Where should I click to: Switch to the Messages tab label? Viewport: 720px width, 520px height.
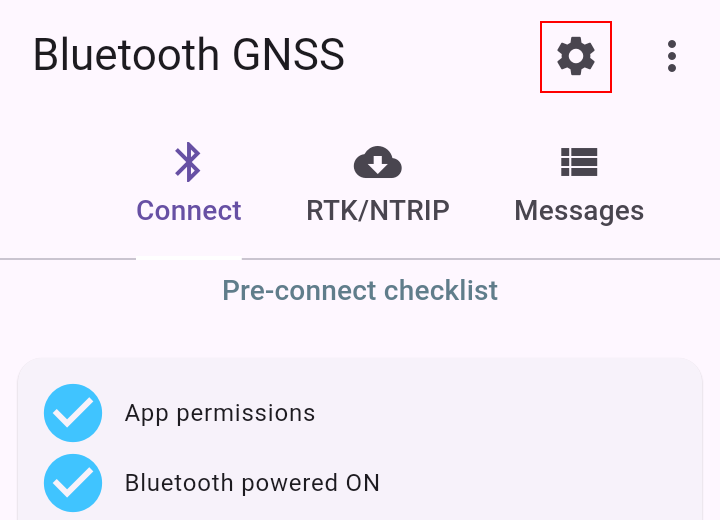pos(579,211)
